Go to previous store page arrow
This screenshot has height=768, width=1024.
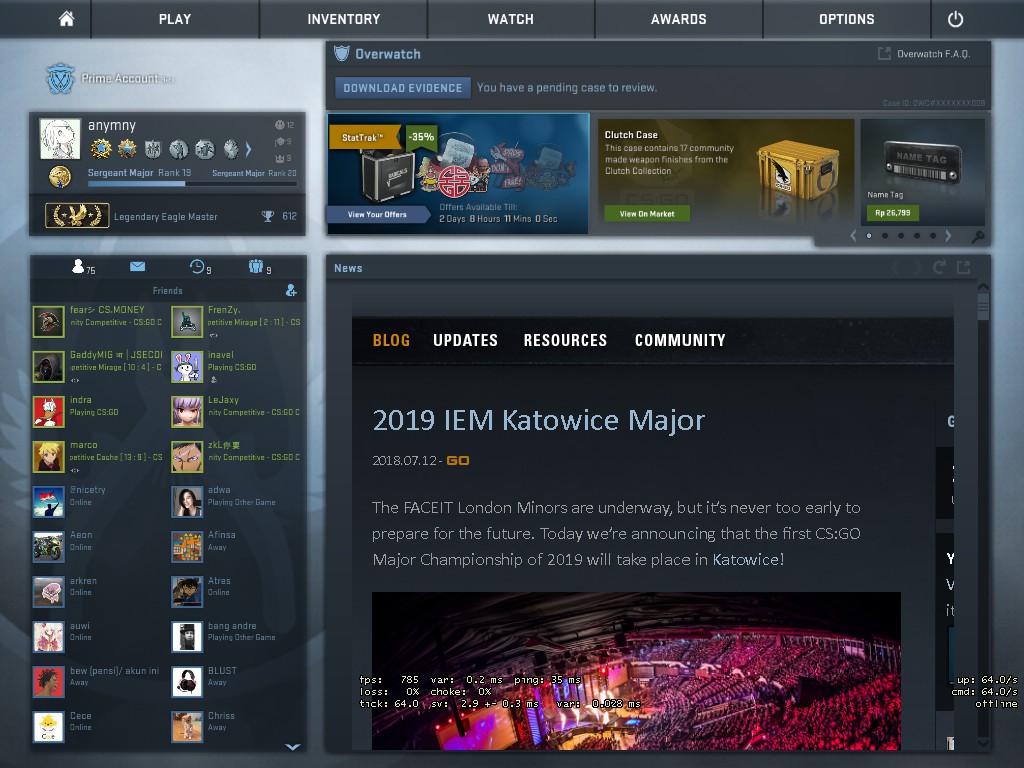[853, 236]
